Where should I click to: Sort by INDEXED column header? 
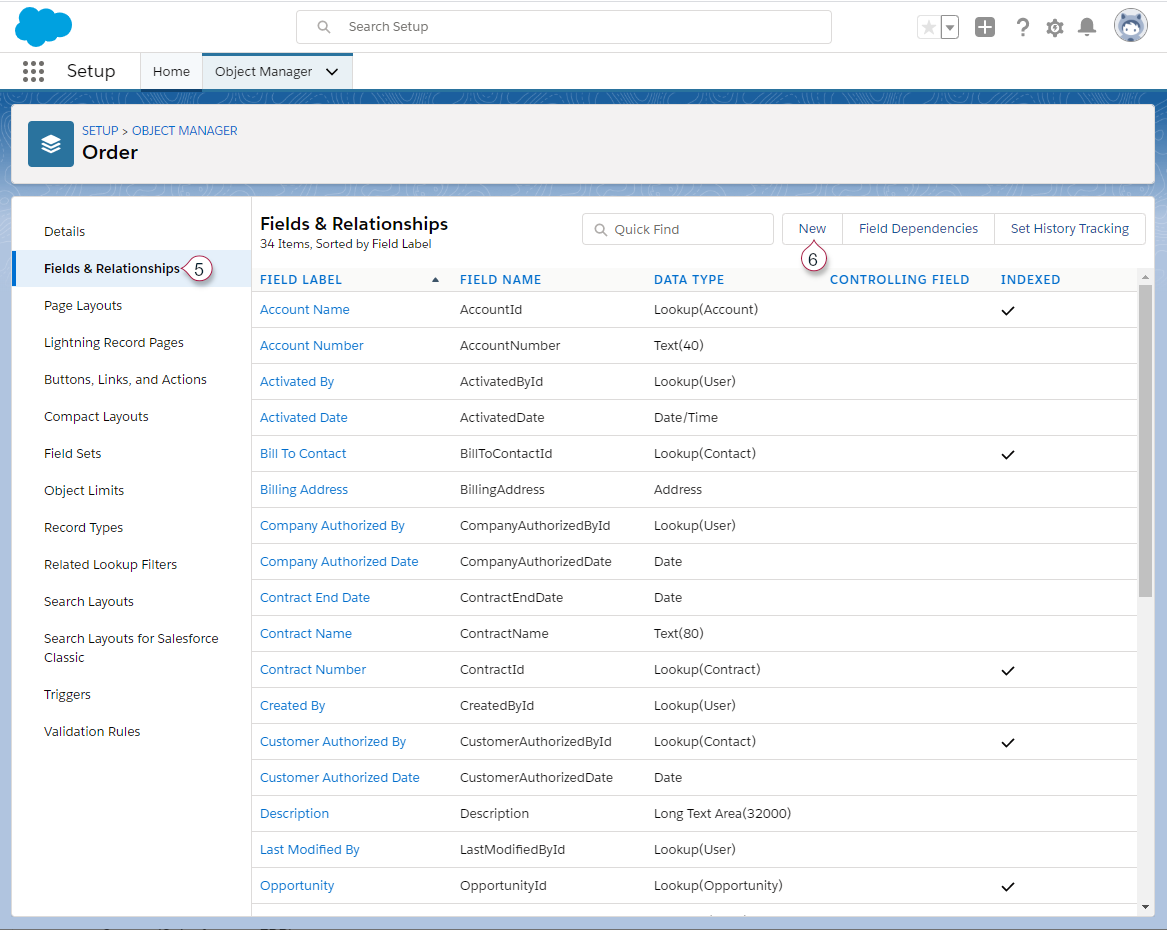[1030, 280]
